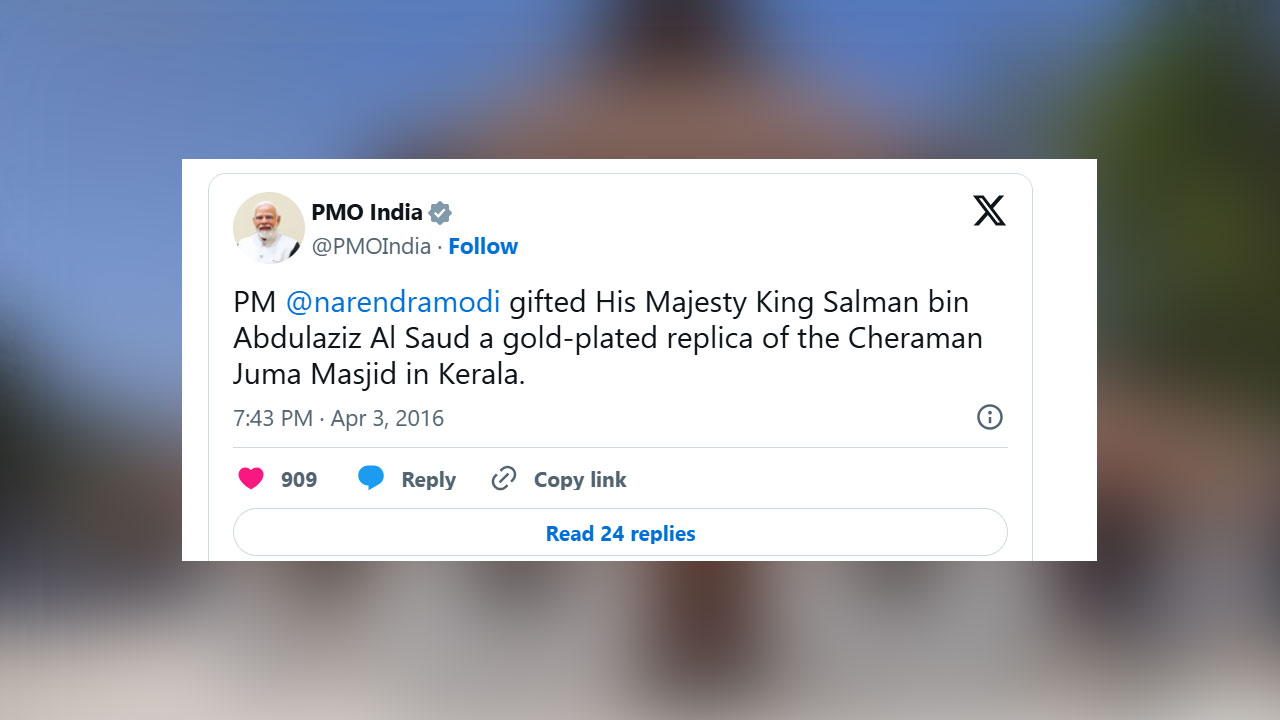Click the Copy link text

pyautogui.click(x=580, y=480)
